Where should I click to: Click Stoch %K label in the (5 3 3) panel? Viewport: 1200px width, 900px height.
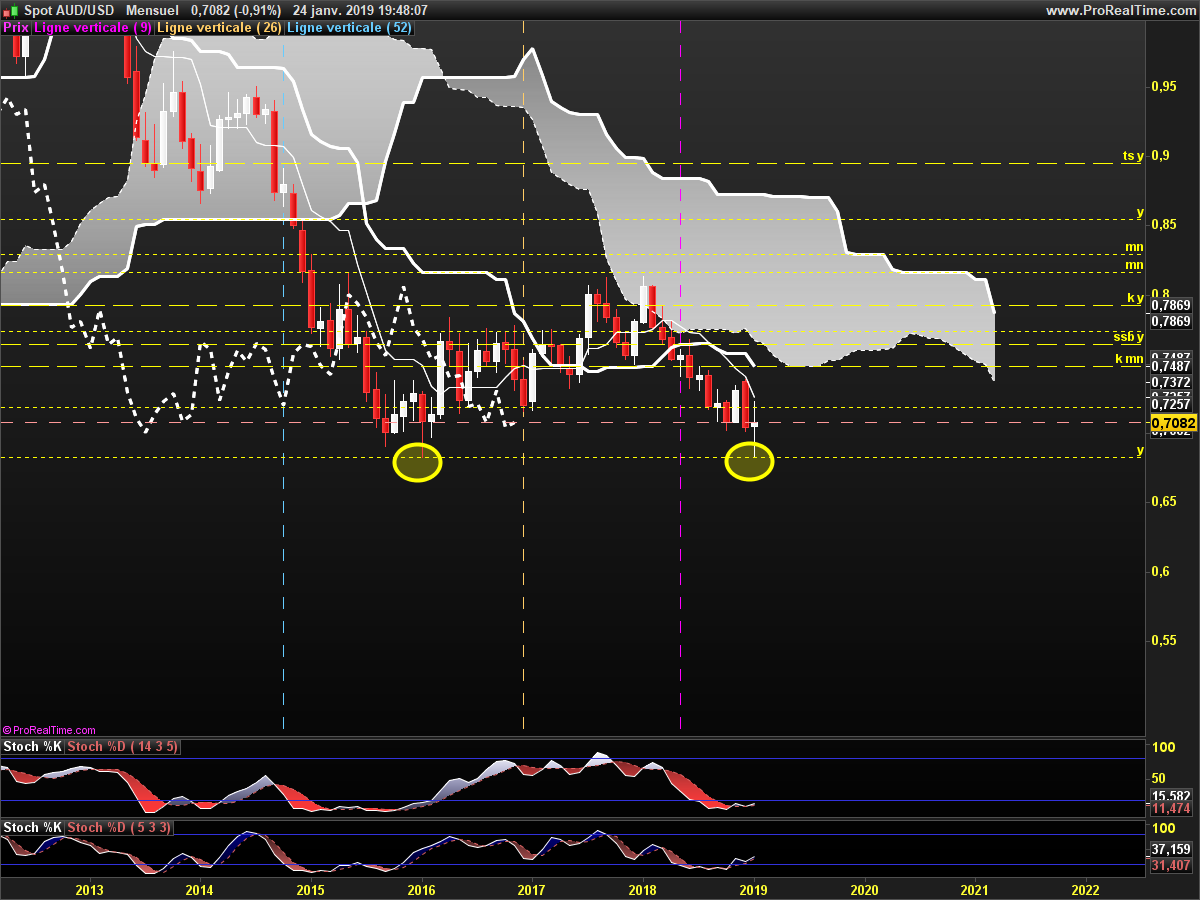tap(33, 827)
